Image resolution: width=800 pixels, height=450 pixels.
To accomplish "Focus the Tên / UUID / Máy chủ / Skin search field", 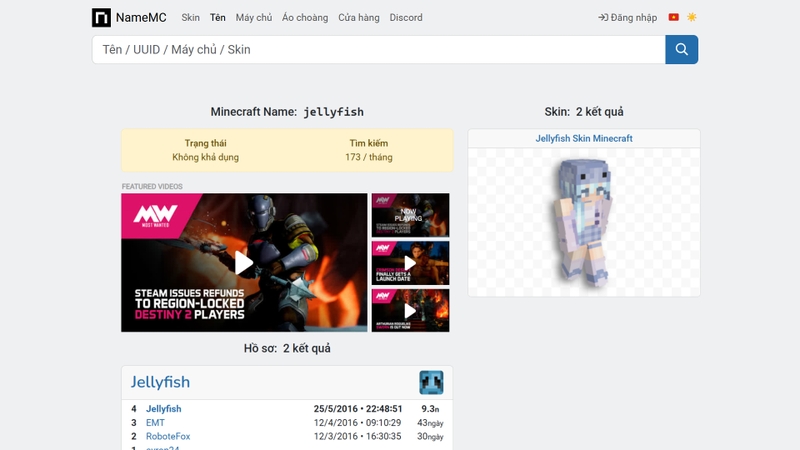I will [x=379, y=49].
